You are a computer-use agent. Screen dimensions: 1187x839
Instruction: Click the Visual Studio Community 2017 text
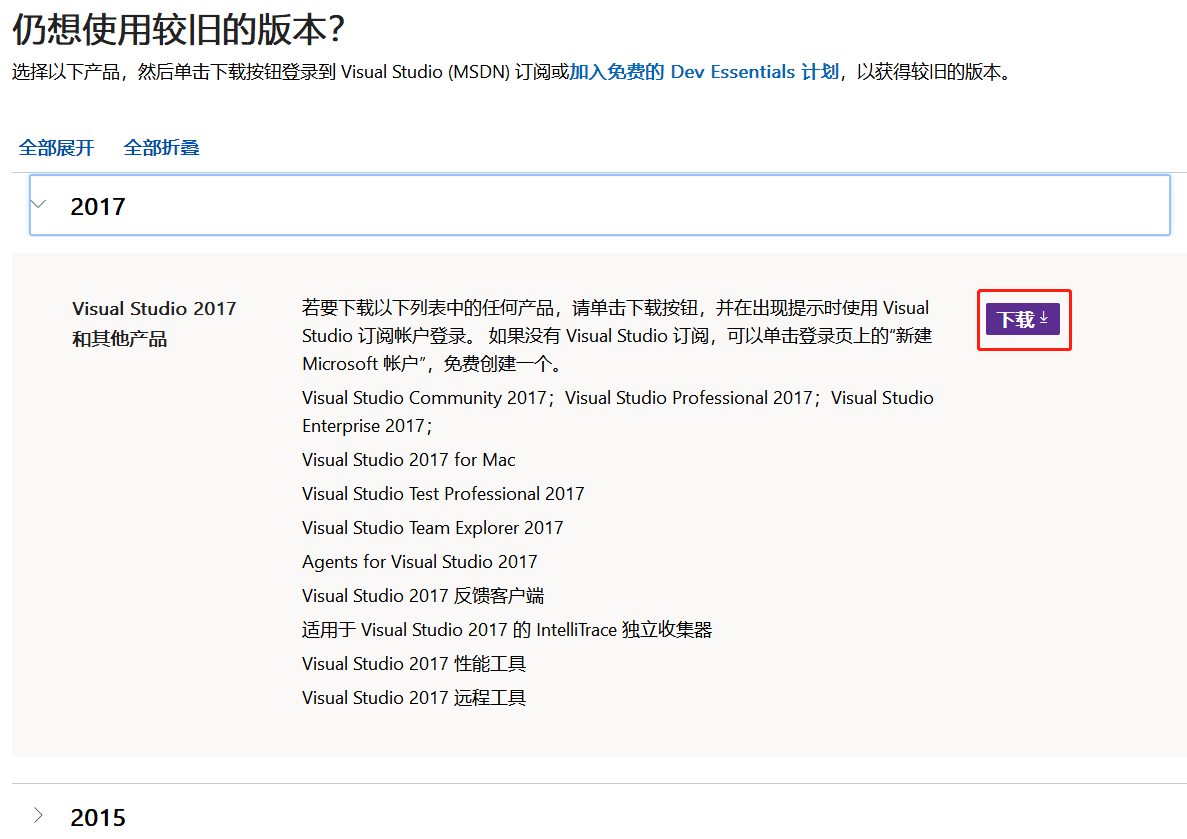[424, 398]
